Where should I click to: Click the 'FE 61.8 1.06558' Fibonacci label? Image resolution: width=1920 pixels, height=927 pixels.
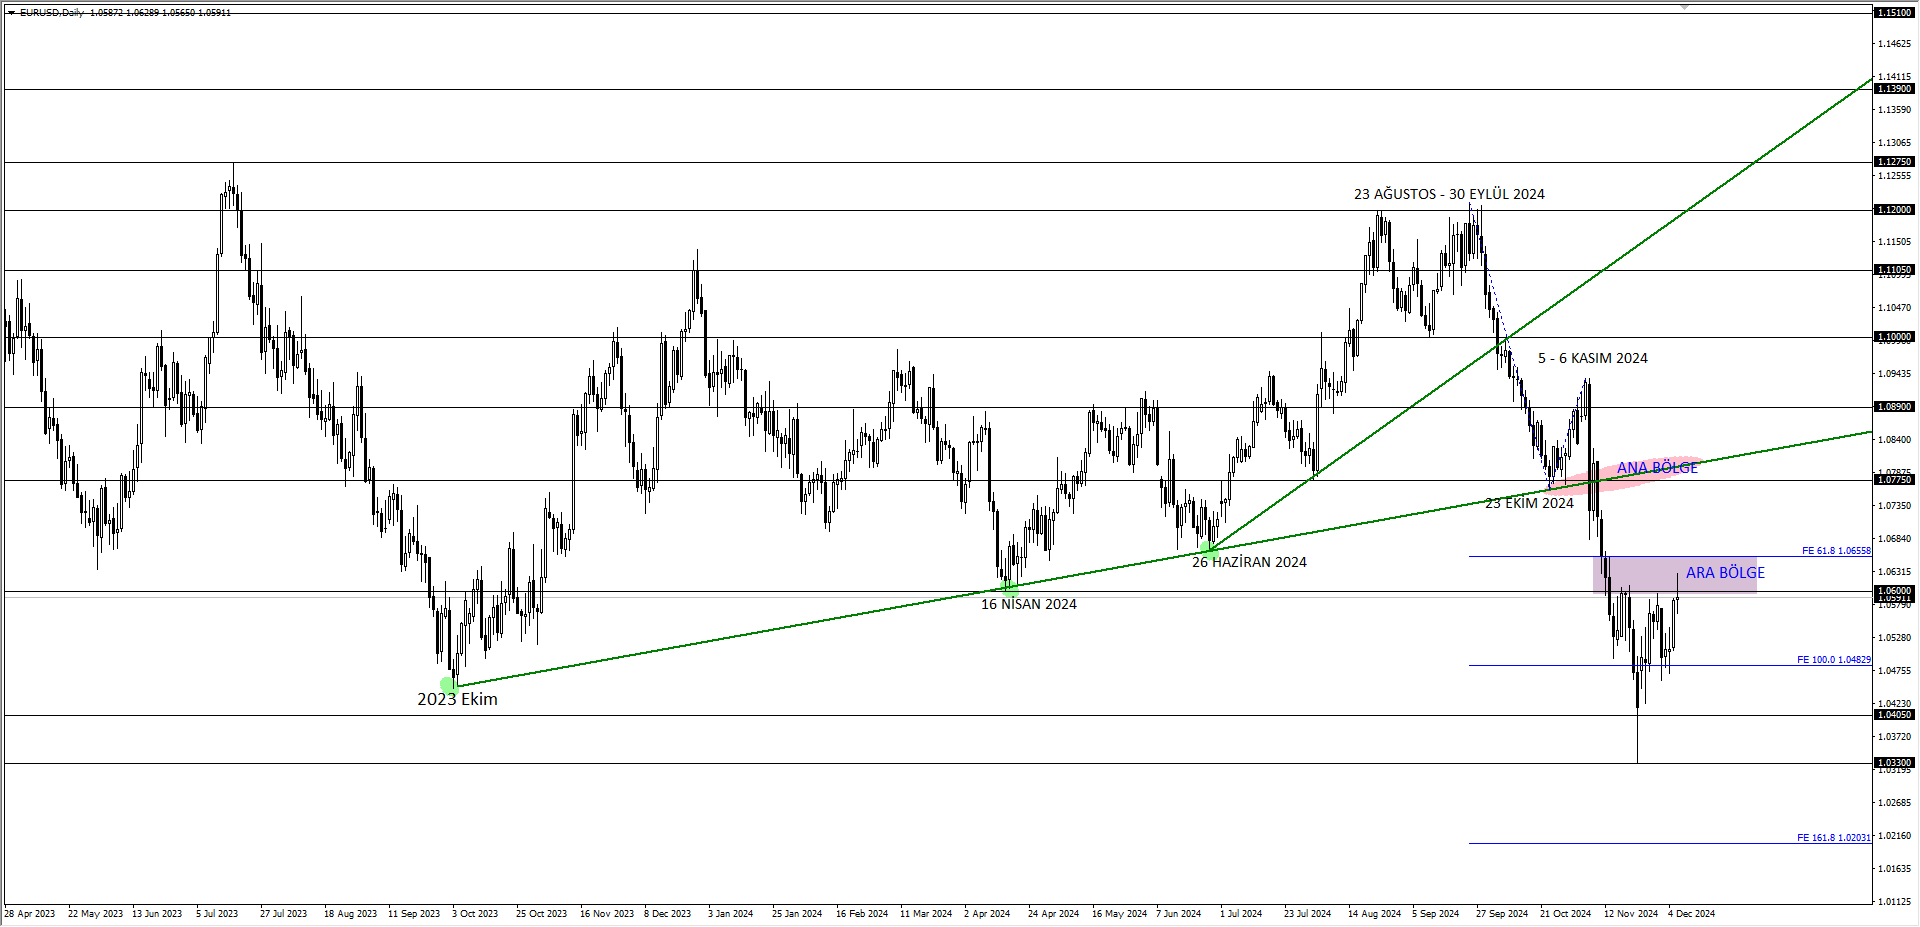pos(1836,551)
